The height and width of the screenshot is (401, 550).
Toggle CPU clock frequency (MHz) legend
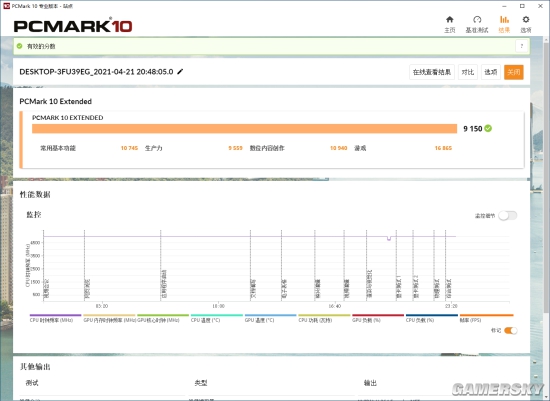coord(55,318)
